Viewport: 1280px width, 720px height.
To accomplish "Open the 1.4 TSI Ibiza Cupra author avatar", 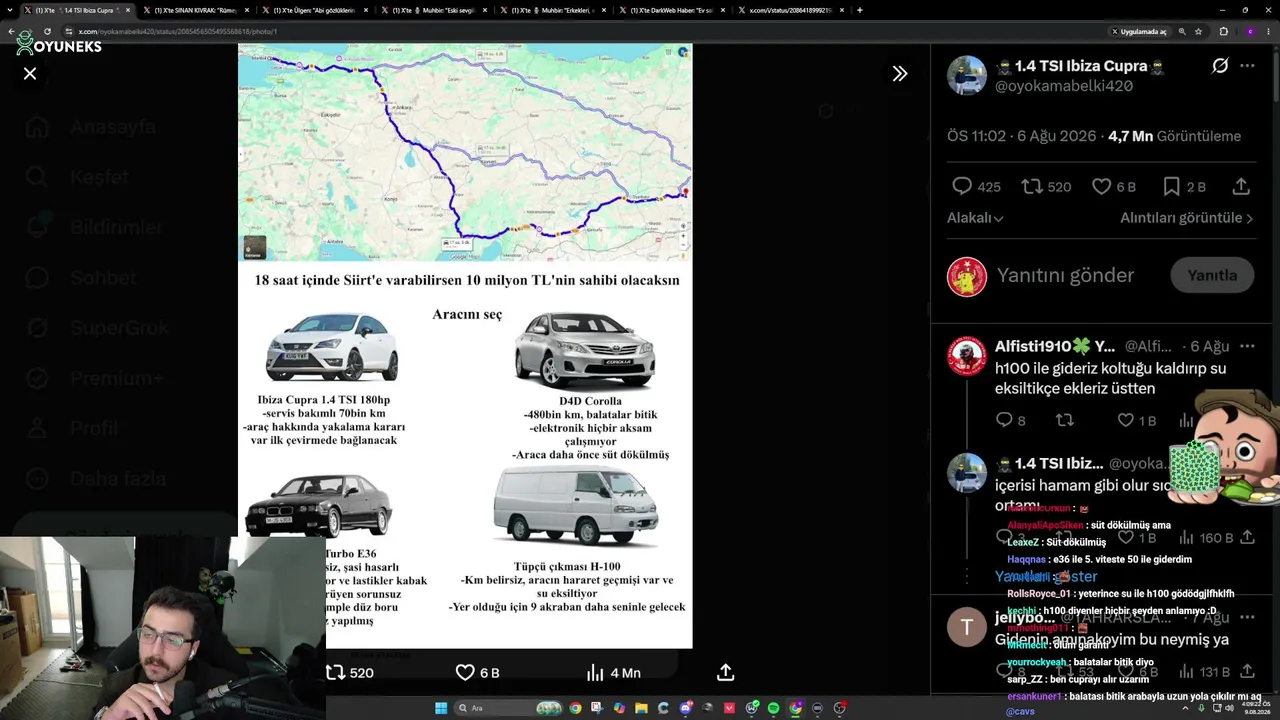I will click(x=967, y=76).
